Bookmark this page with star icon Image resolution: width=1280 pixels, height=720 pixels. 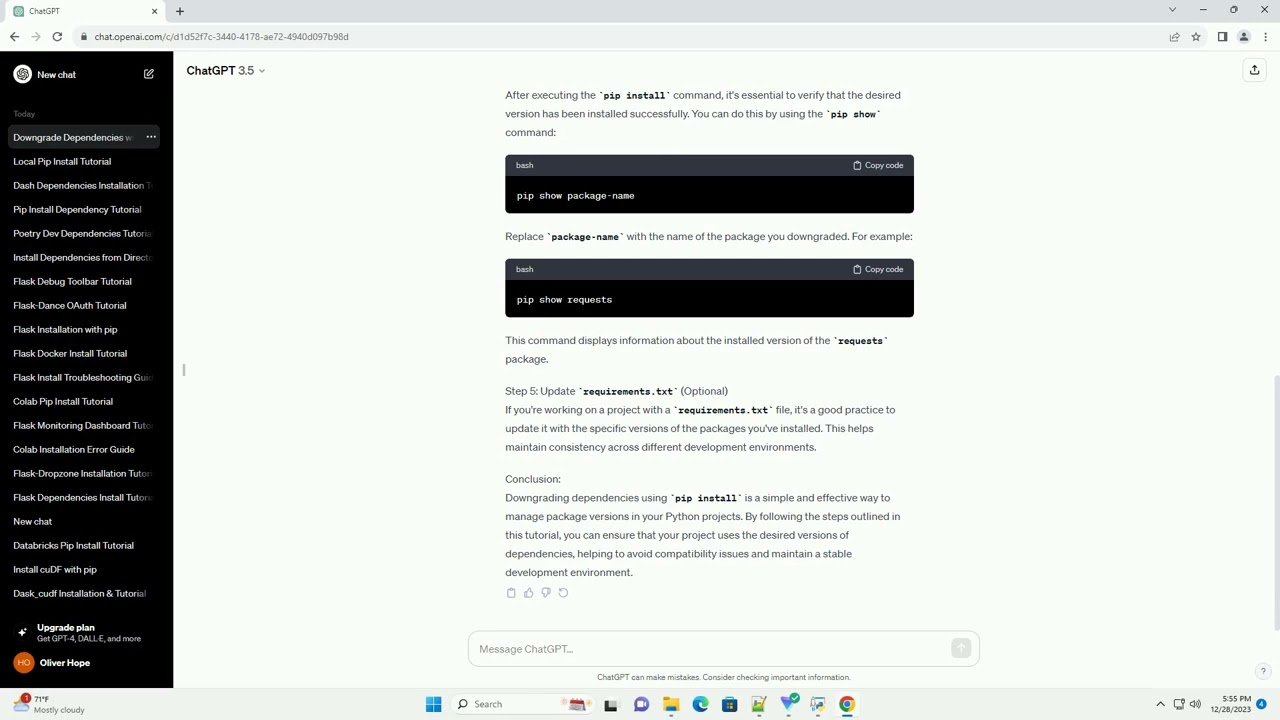1196,37
